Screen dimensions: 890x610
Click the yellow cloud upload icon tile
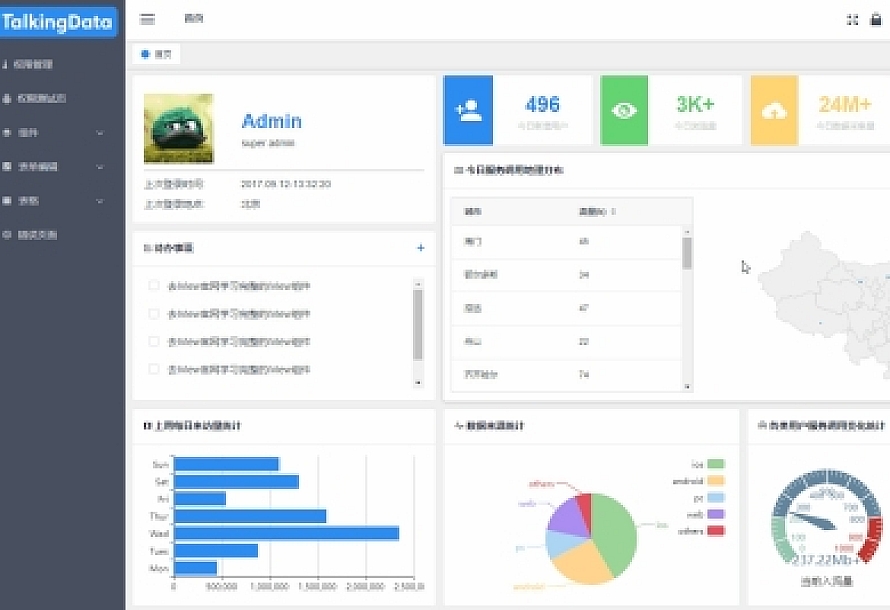[x=774, y=110]
